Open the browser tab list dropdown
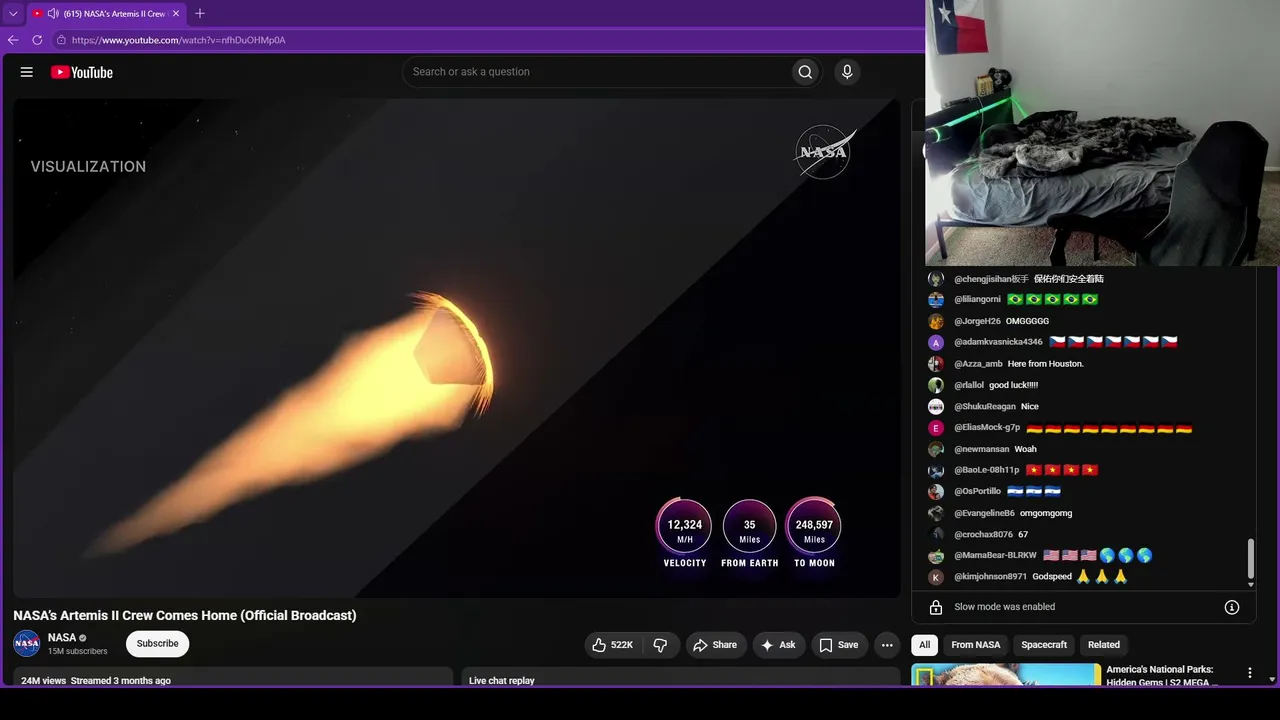Image resolution: width=1280 pixels, height=720 pixels. point(13,14)
